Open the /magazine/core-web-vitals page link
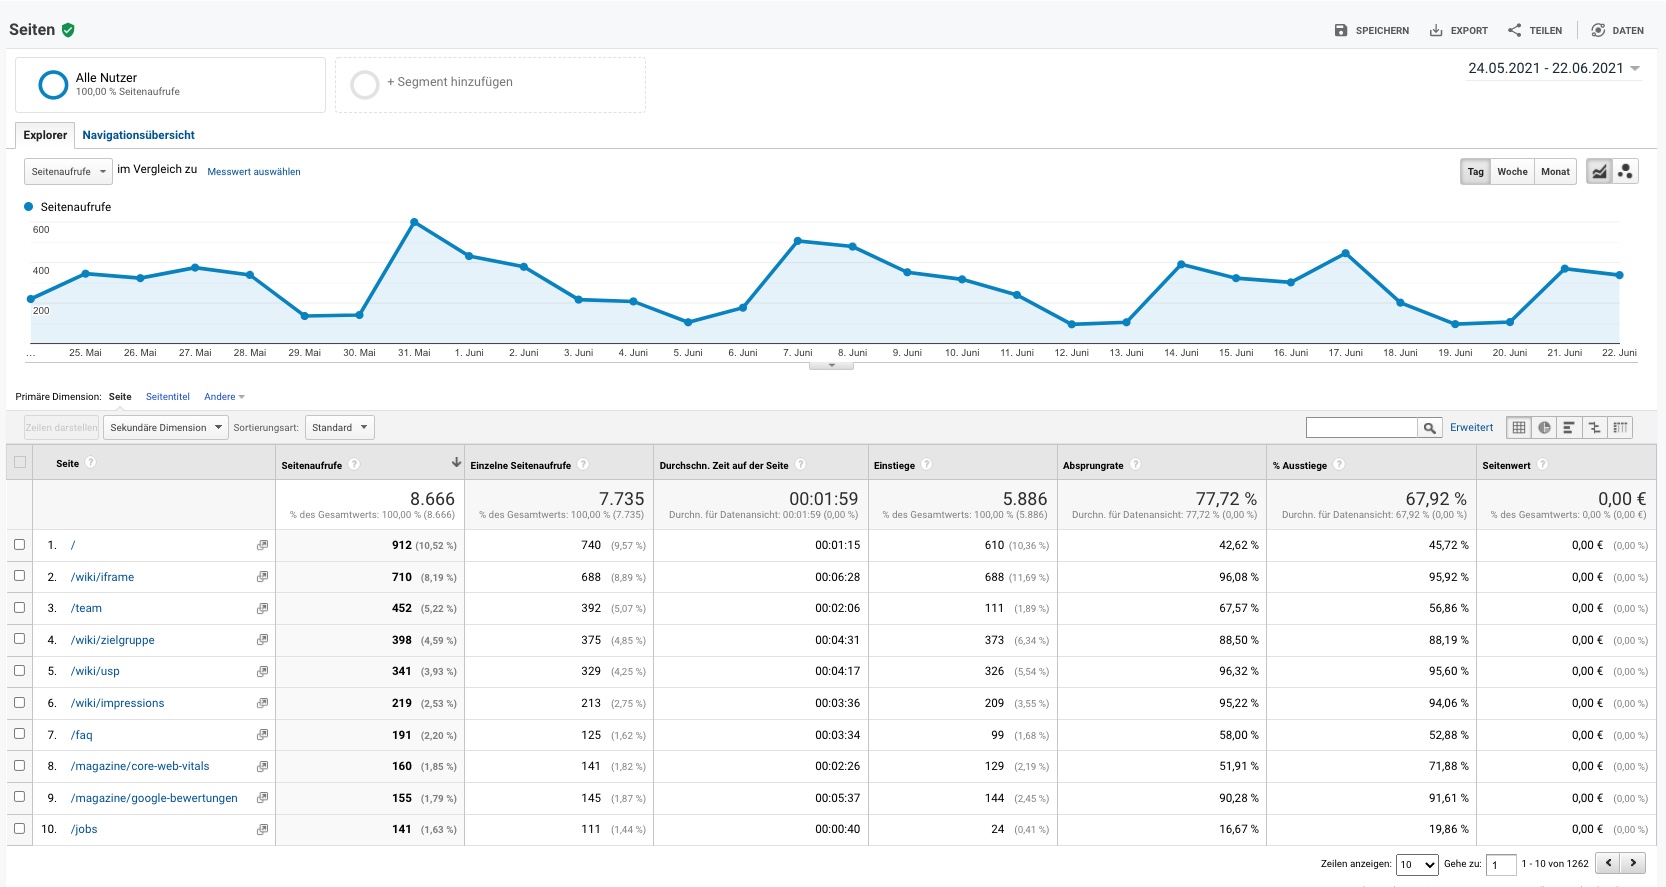 click(x=140, y=766)
